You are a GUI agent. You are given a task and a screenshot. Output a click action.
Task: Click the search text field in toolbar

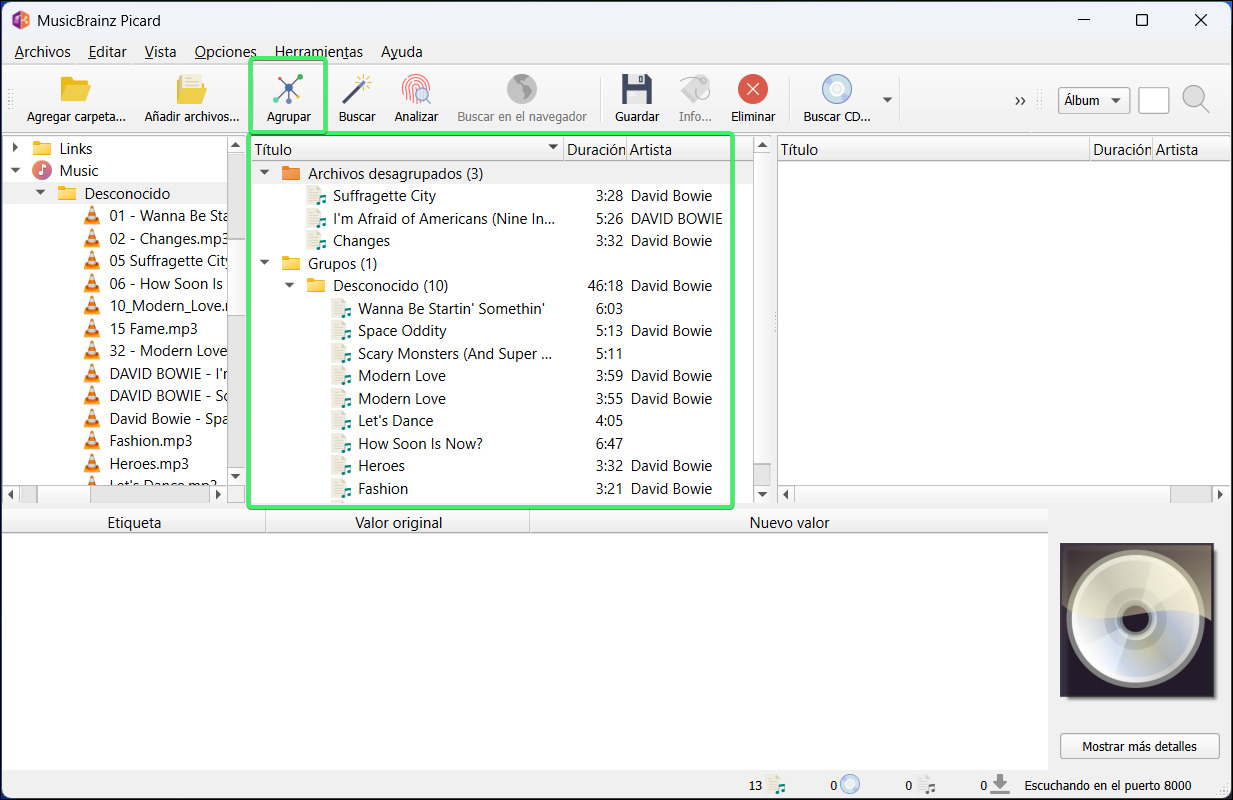point(1154,100)
